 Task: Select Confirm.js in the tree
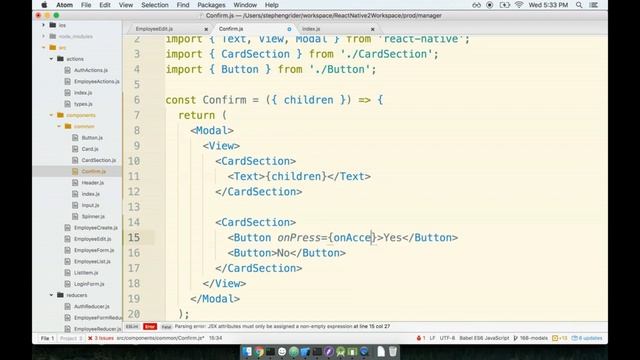[93, 171]
